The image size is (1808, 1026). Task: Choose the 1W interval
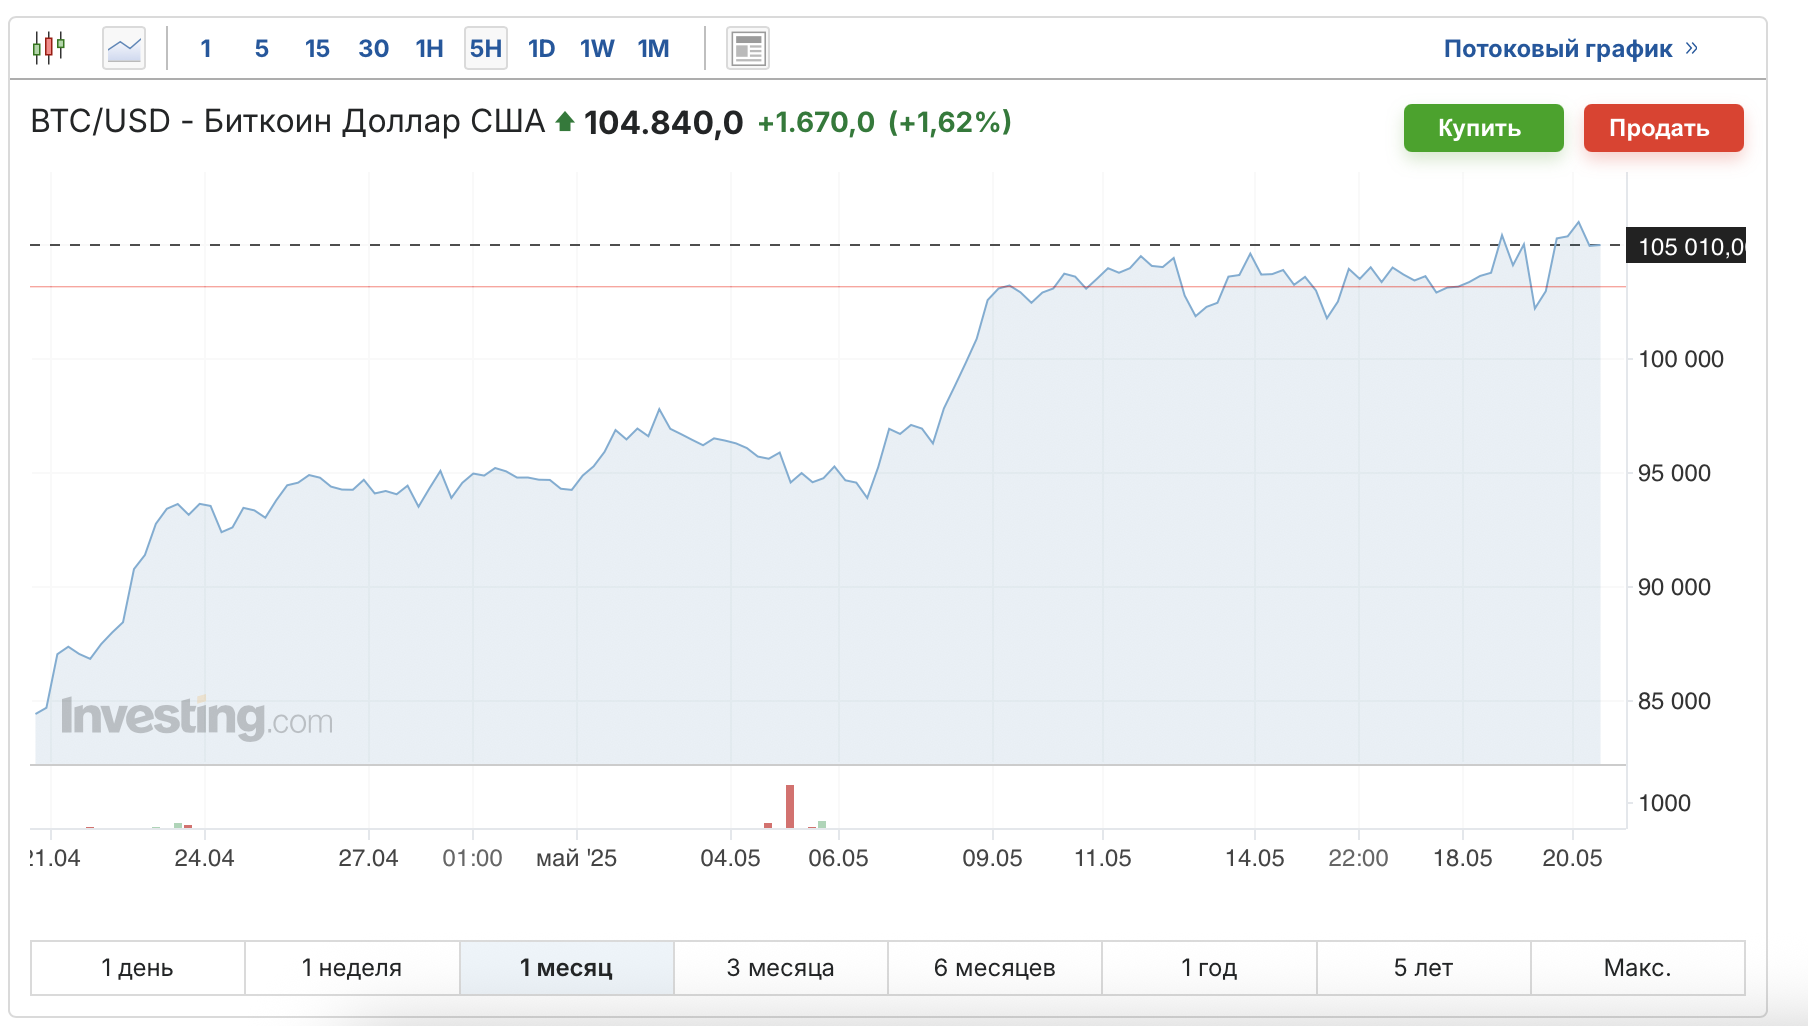(597, 48)
